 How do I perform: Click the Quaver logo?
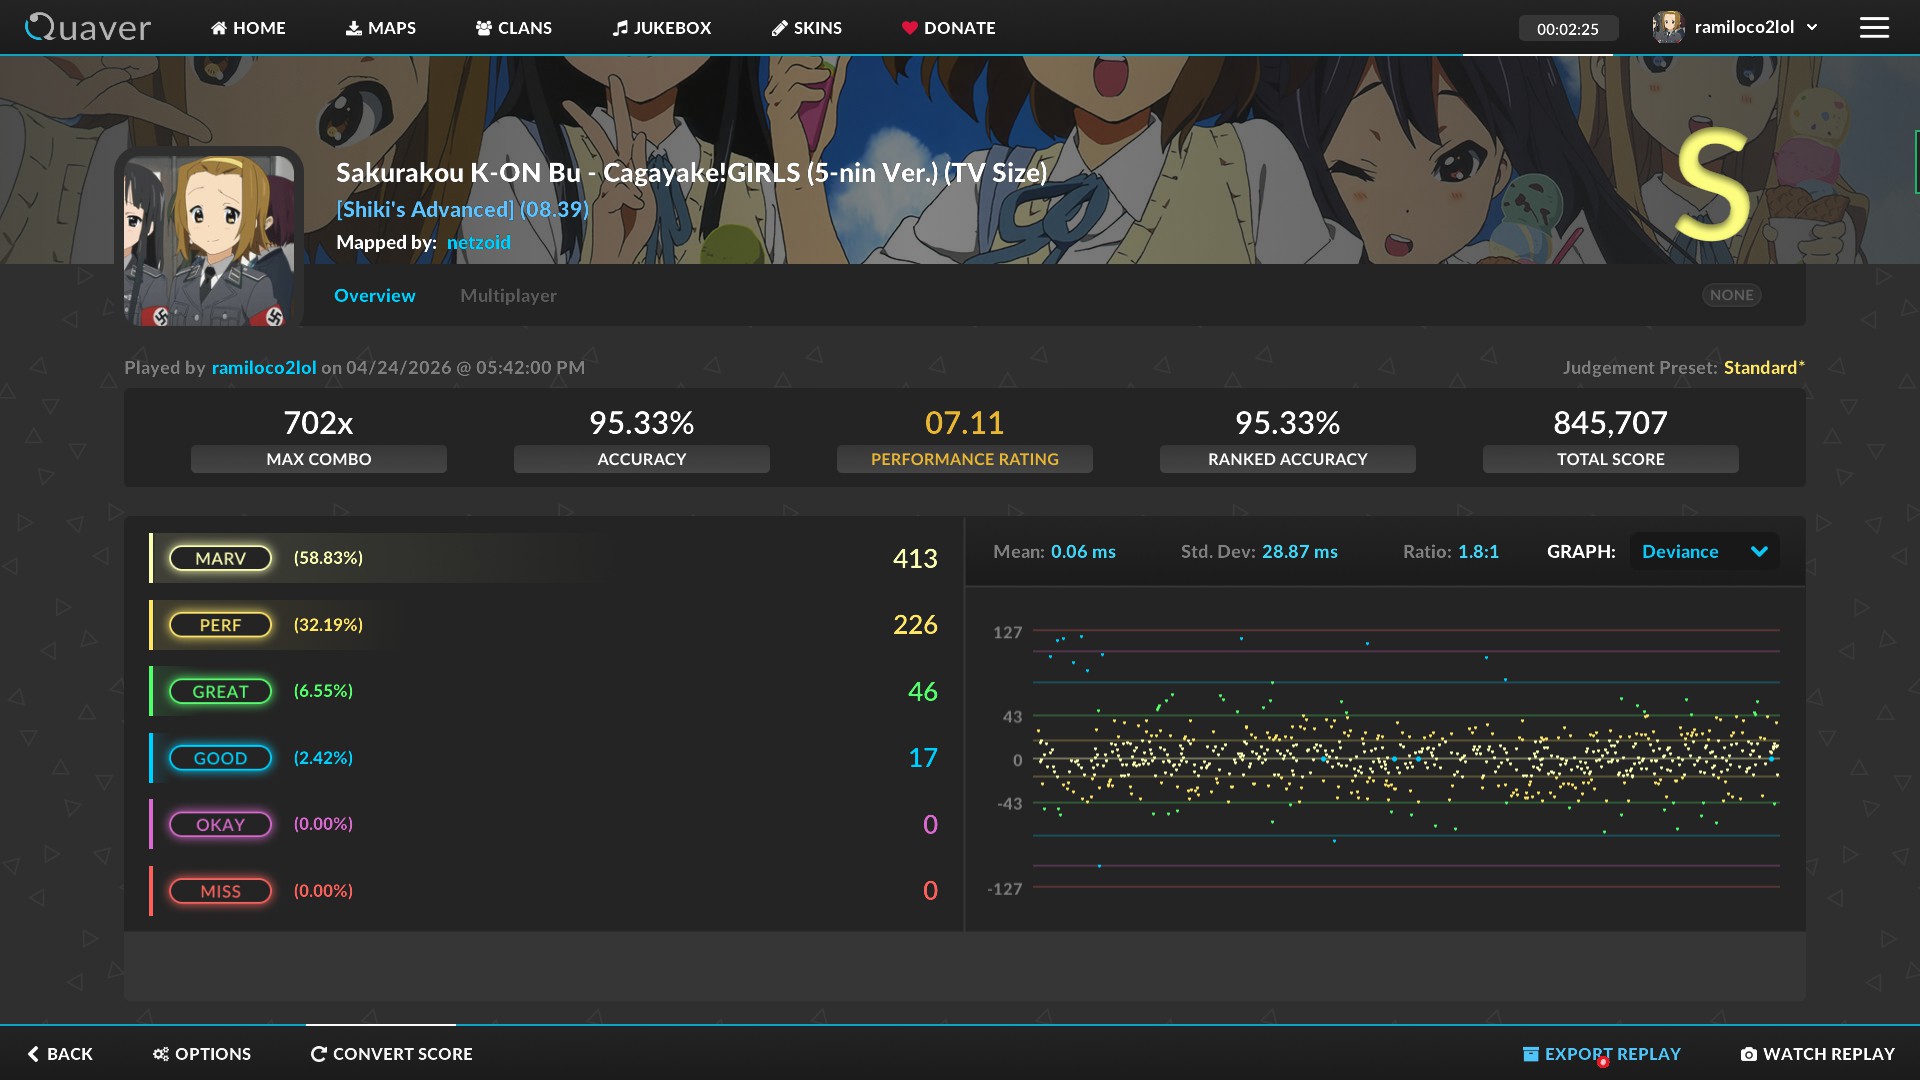(88, 27)
